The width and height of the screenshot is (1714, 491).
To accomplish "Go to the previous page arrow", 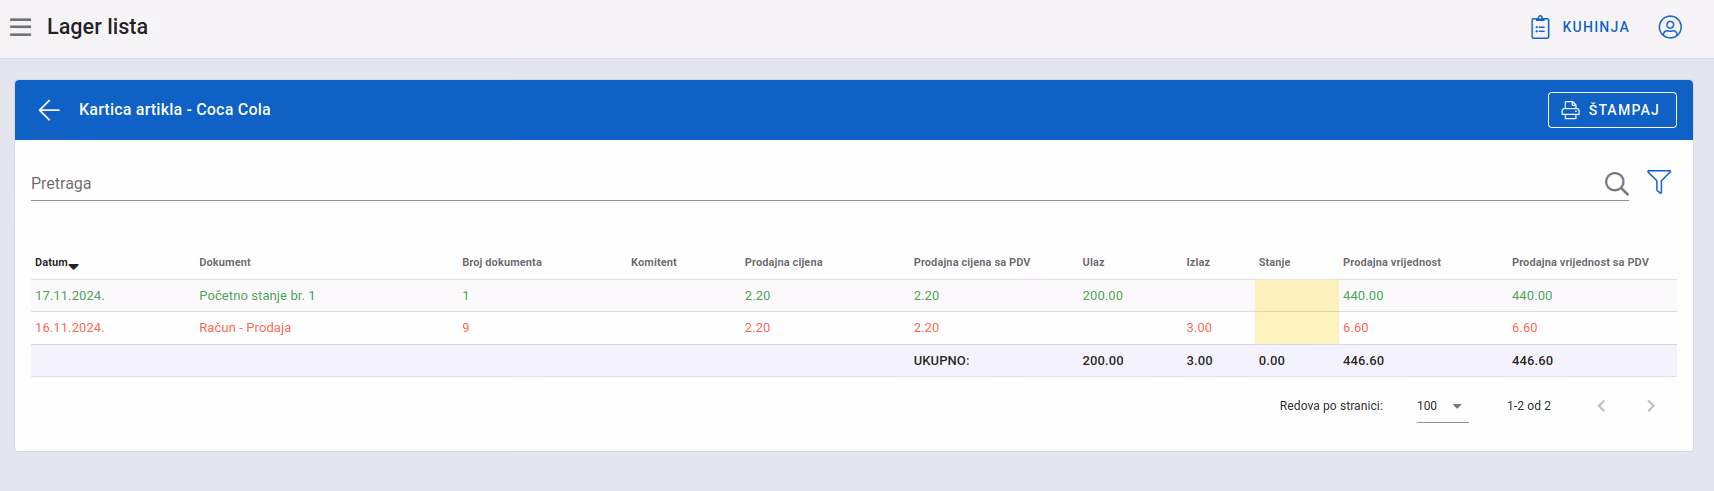I will pyautogui.click(x=1601, y=406).
